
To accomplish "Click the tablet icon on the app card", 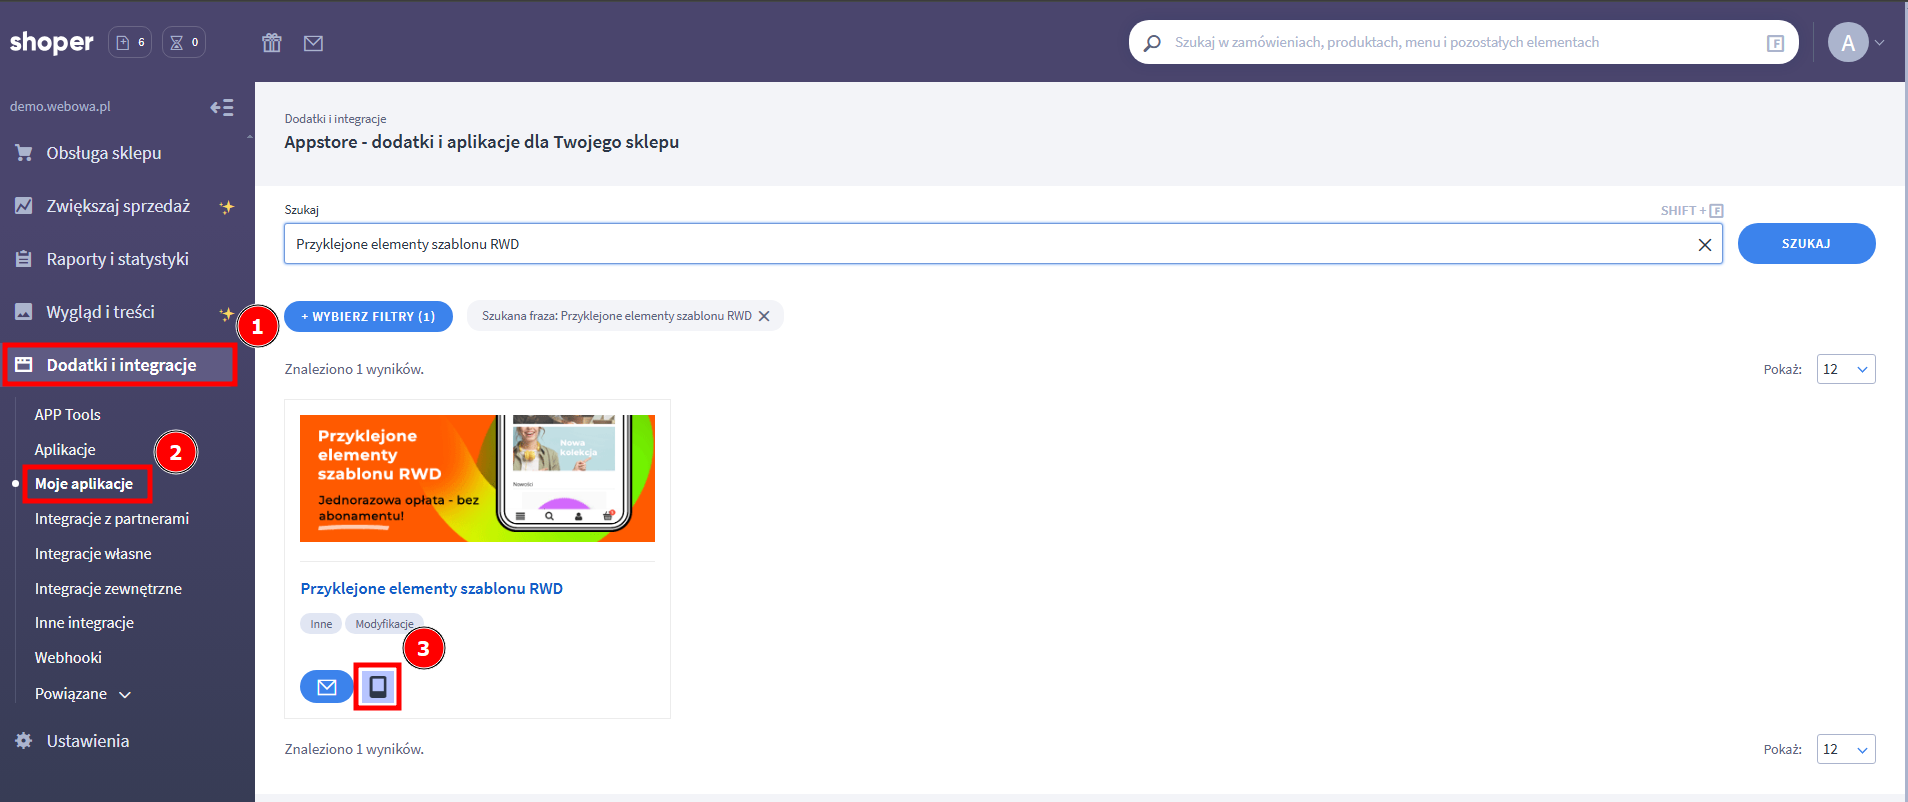I will (x=378, y=687).
